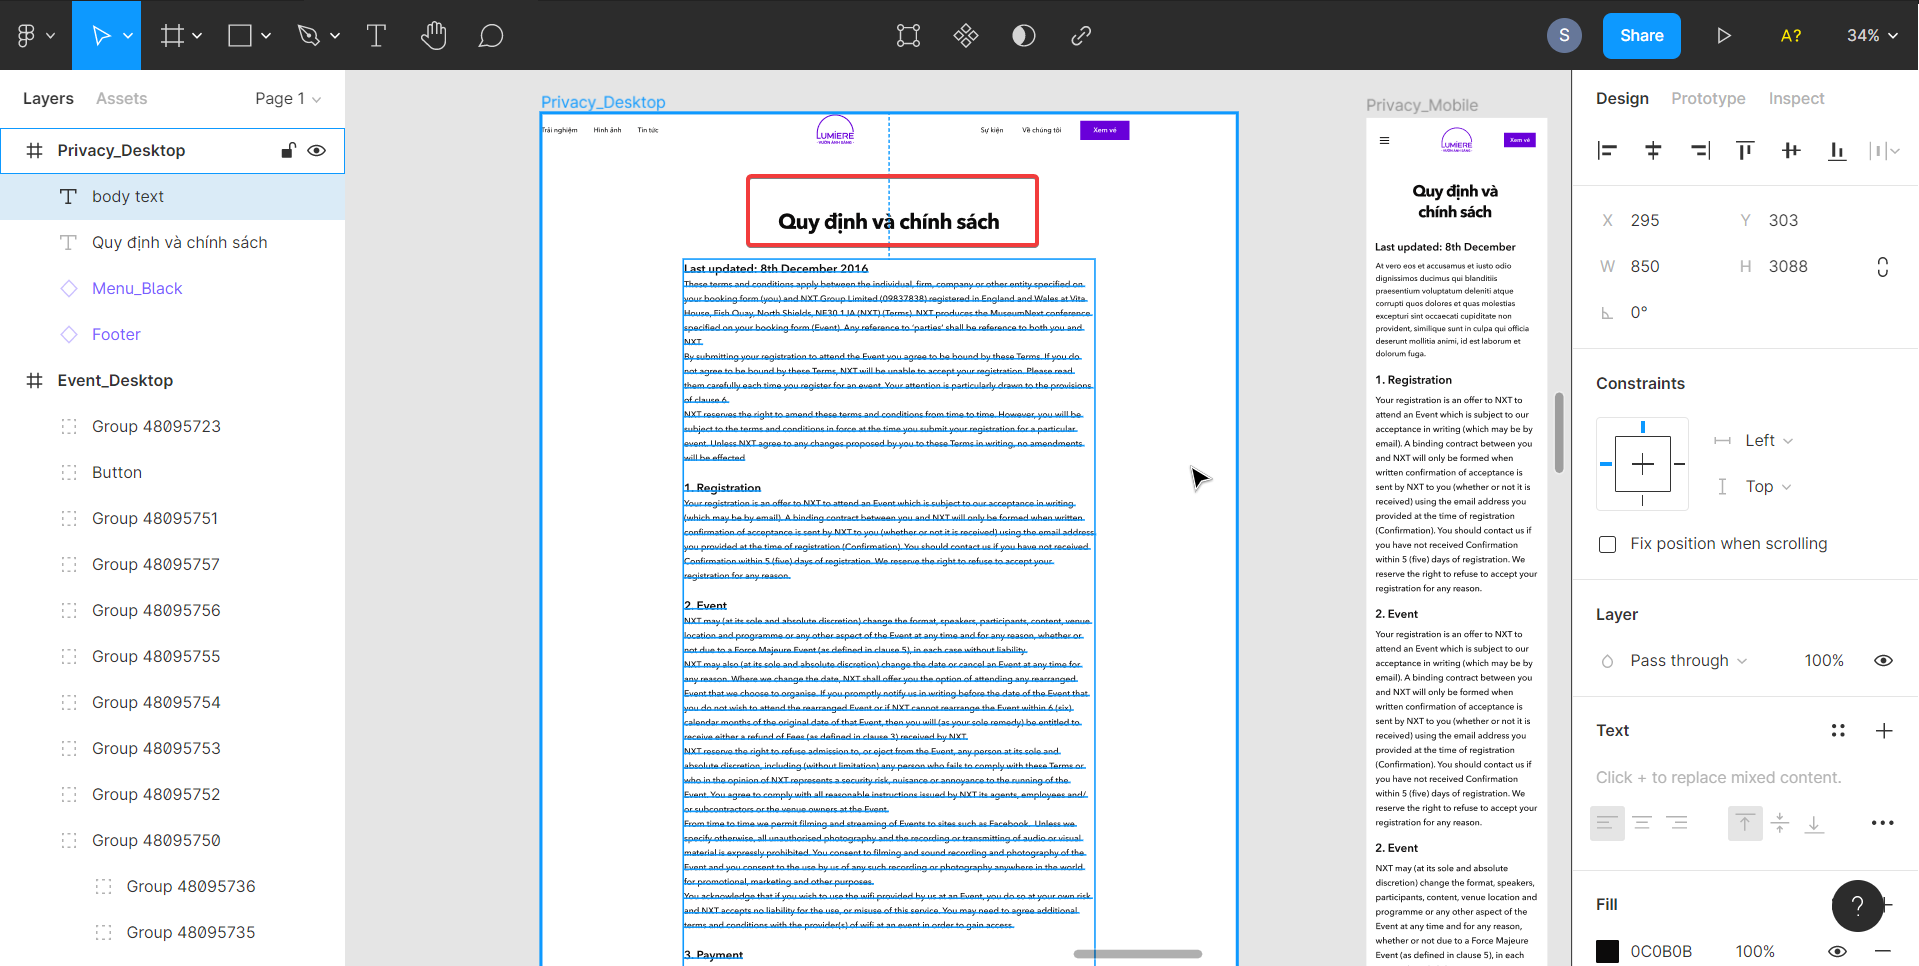Set text align center
The height and width of the screenshot is (966, 1919).
click(1642, 823)
